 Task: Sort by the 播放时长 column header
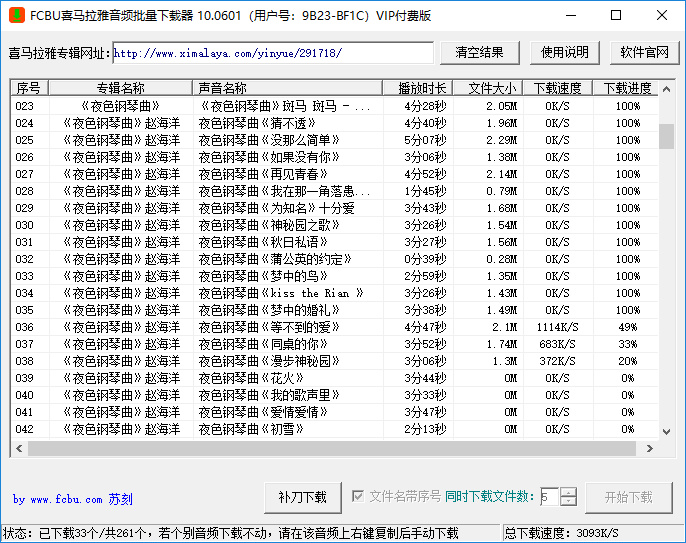click(x=418, y=88)
